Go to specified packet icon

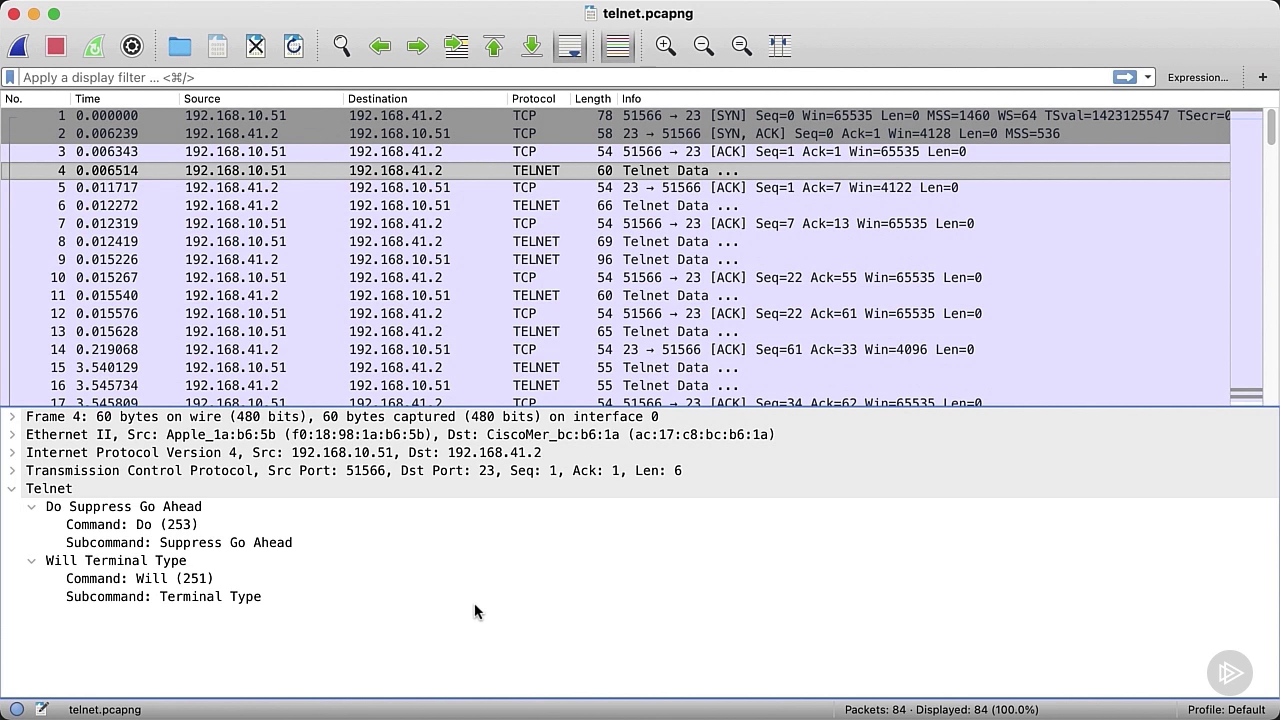456,46
